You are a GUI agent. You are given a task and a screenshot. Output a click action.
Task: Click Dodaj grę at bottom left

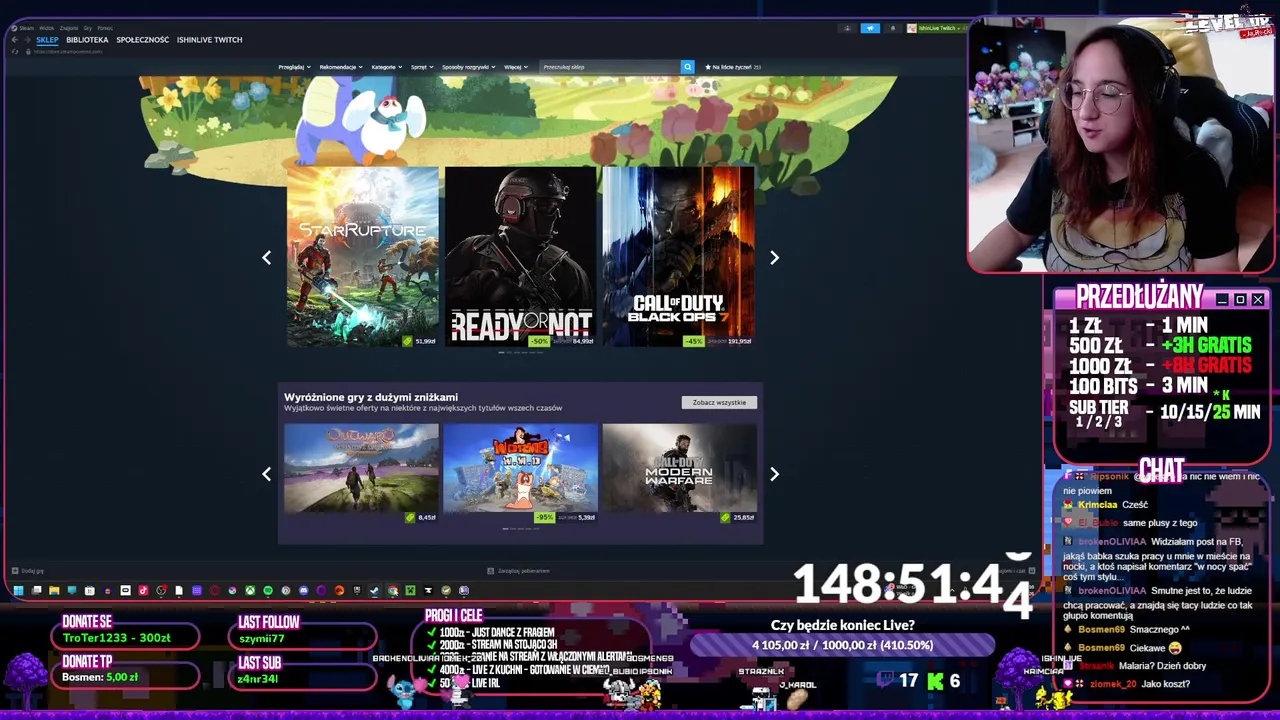[26, 571]
